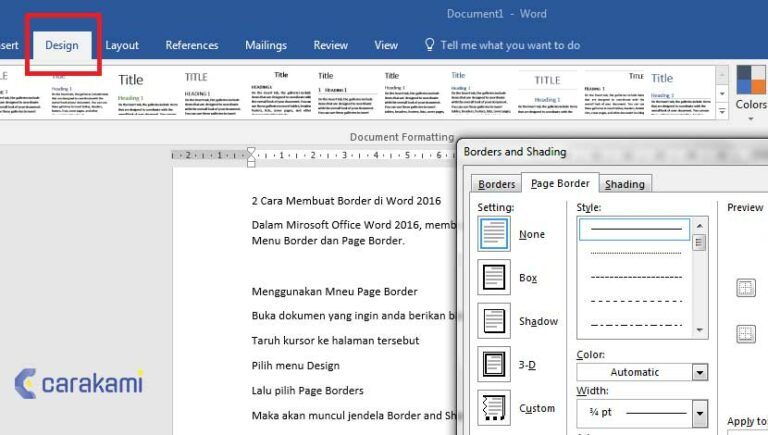Click the Style list scroll up arrow

point(699,226)
